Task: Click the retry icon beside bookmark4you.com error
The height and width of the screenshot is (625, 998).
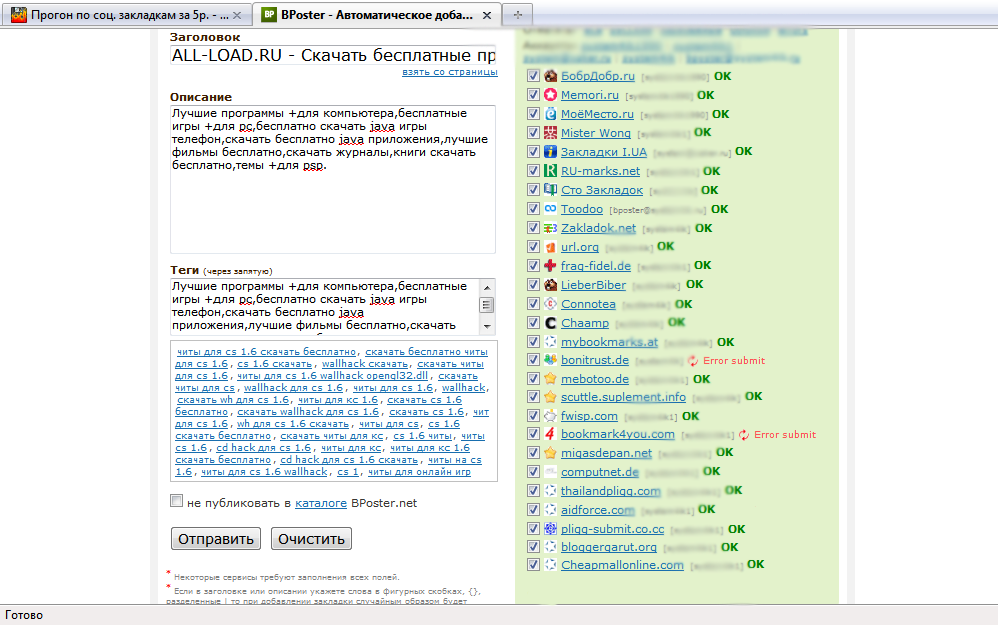Action: pos(744,435)
